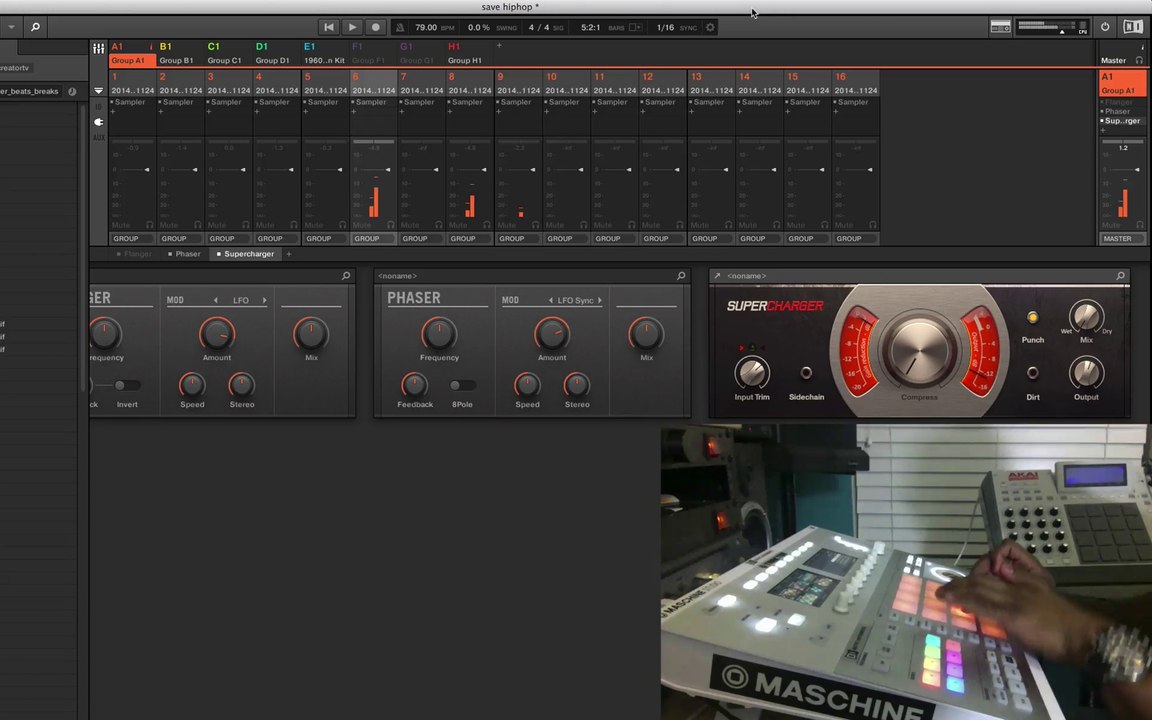The image size is (1152, 720).
Task: Add plug-in plus under Sampler on channel 1
Action: coord(112,112)
